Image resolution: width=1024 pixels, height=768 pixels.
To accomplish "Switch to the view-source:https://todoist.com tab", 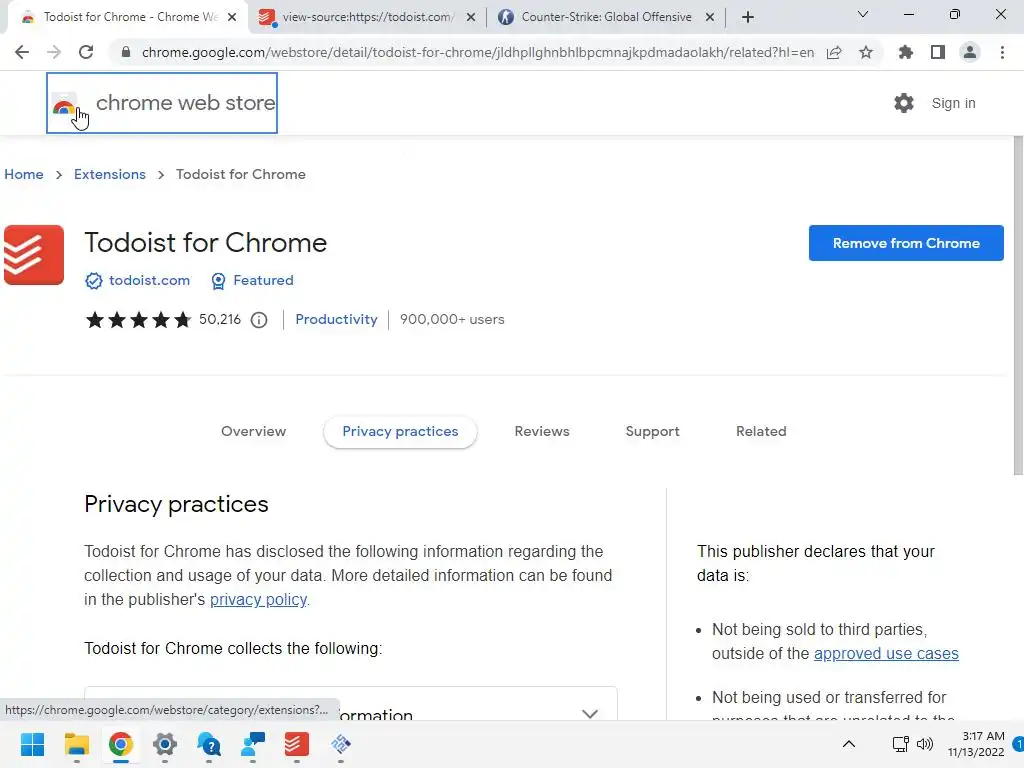I will (368, 17).
